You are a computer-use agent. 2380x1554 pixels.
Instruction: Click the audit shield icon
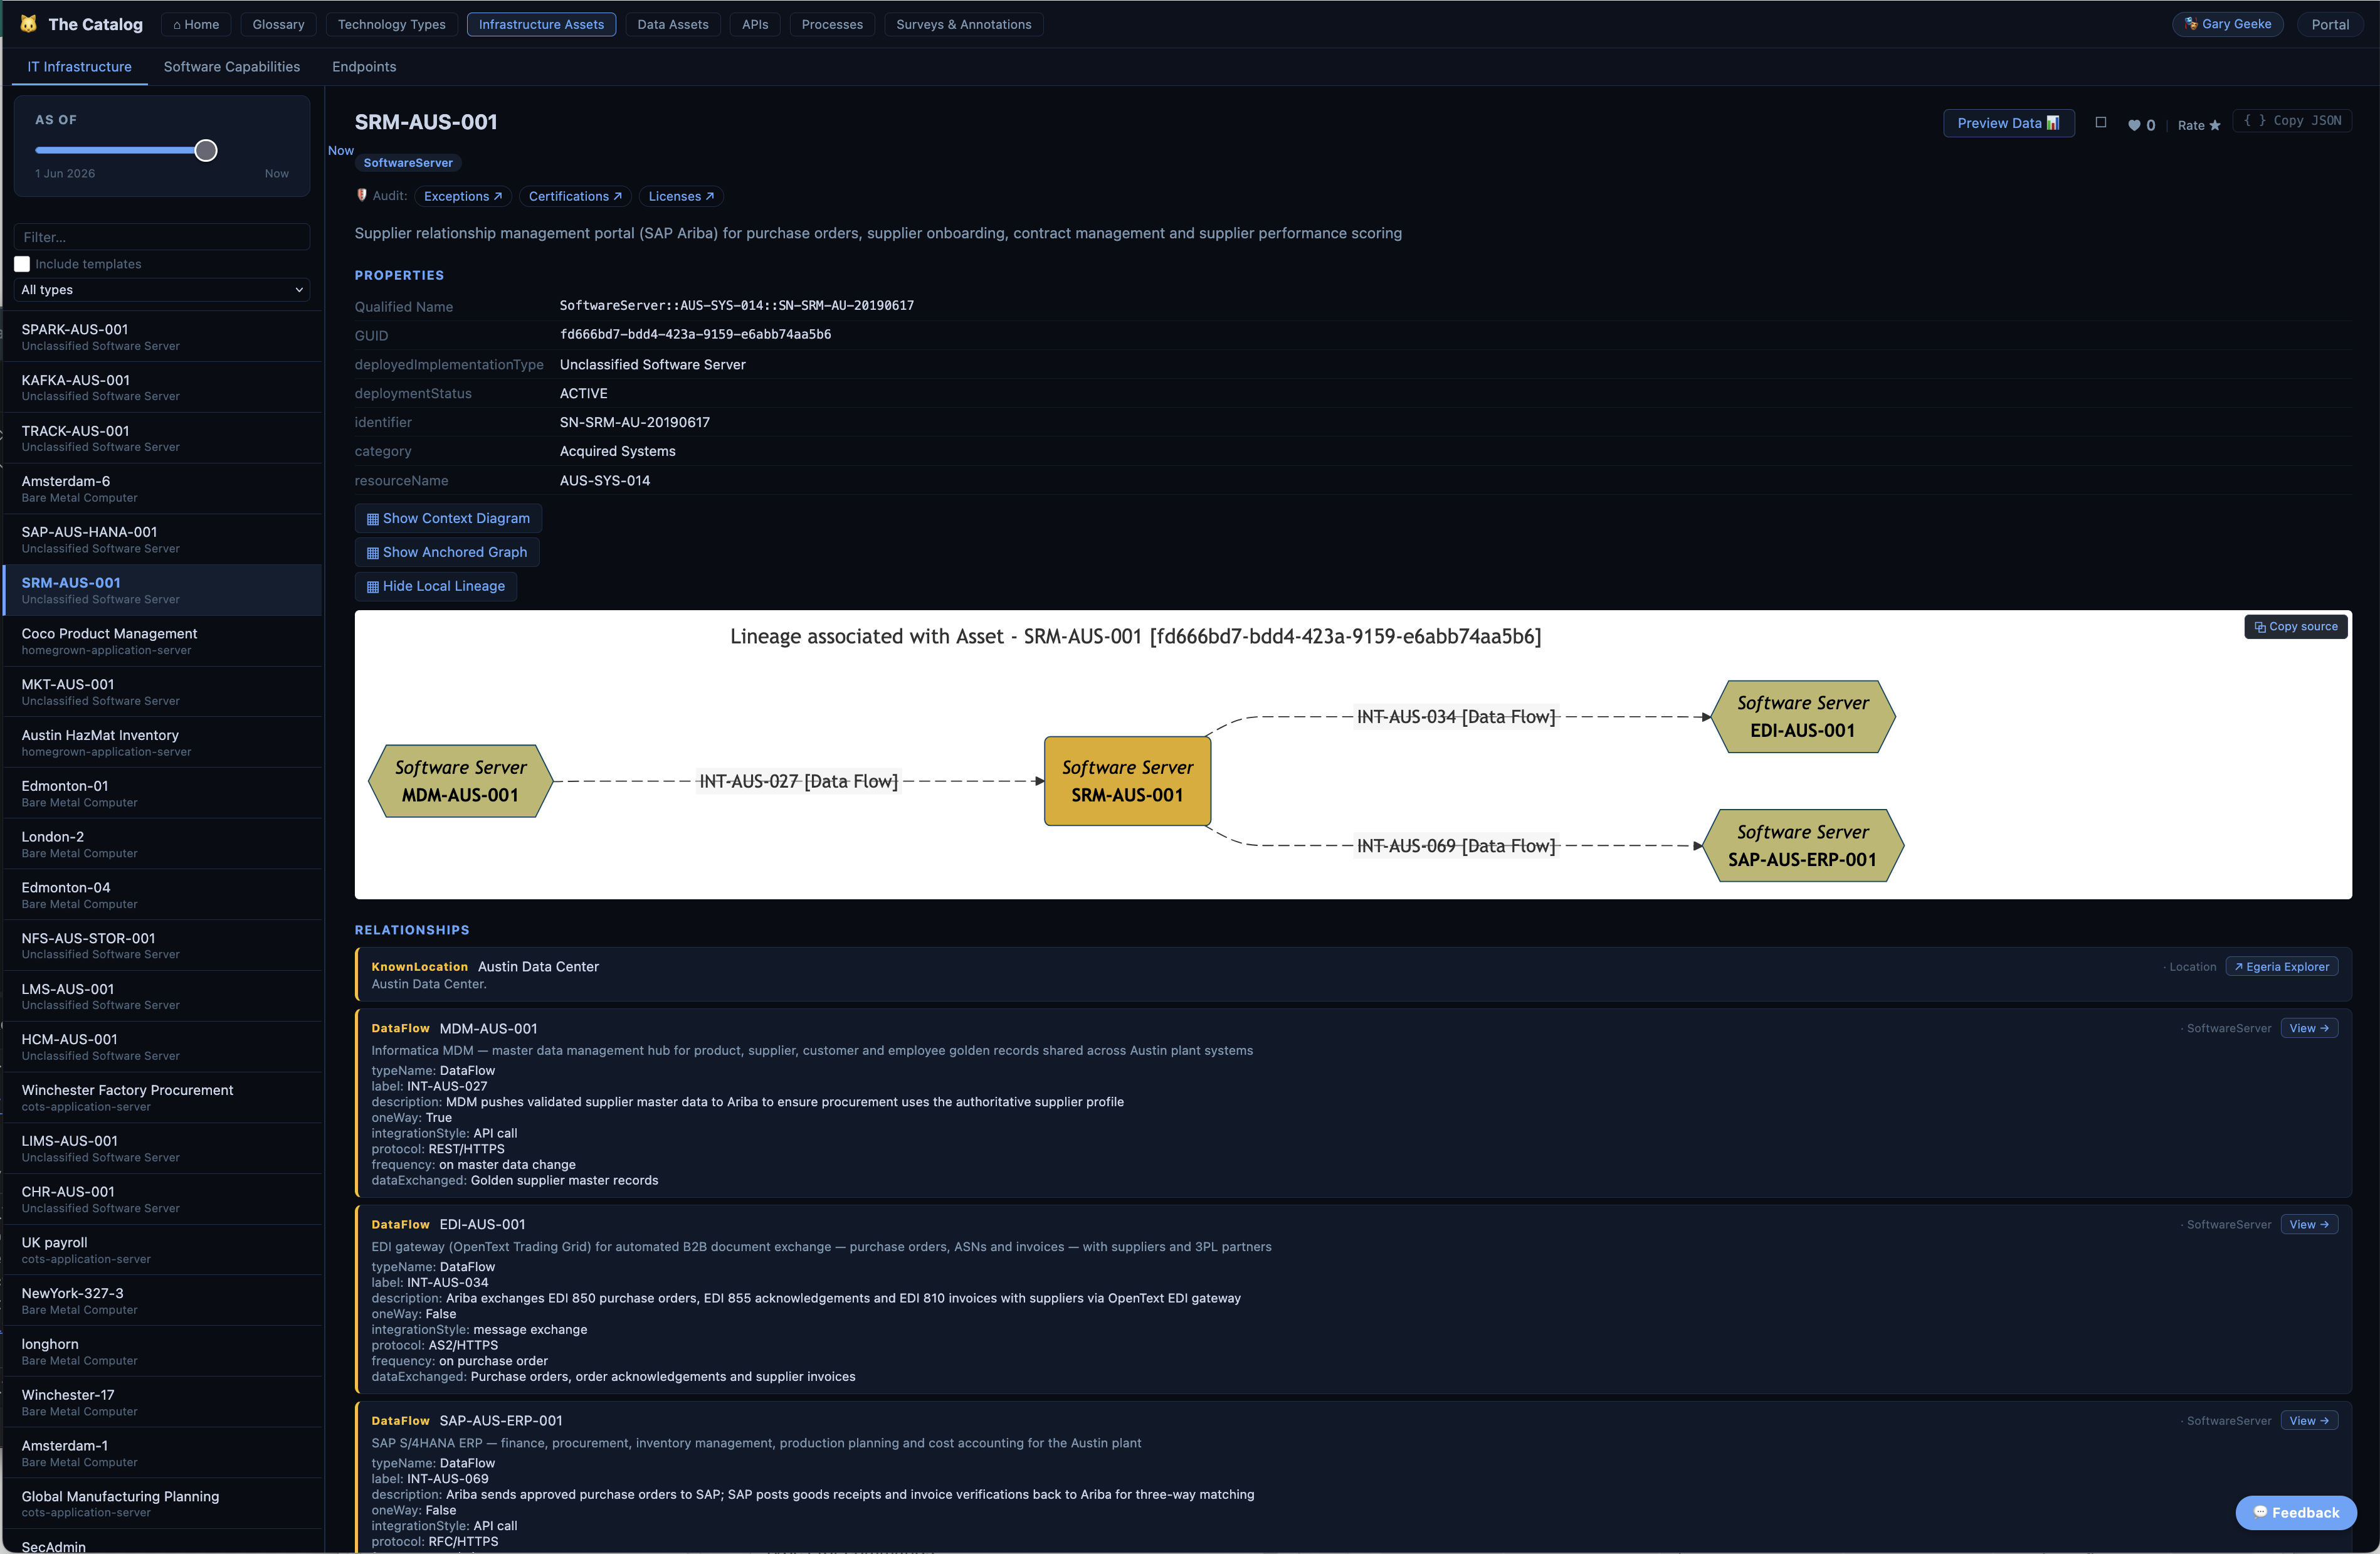pos(362,195)
